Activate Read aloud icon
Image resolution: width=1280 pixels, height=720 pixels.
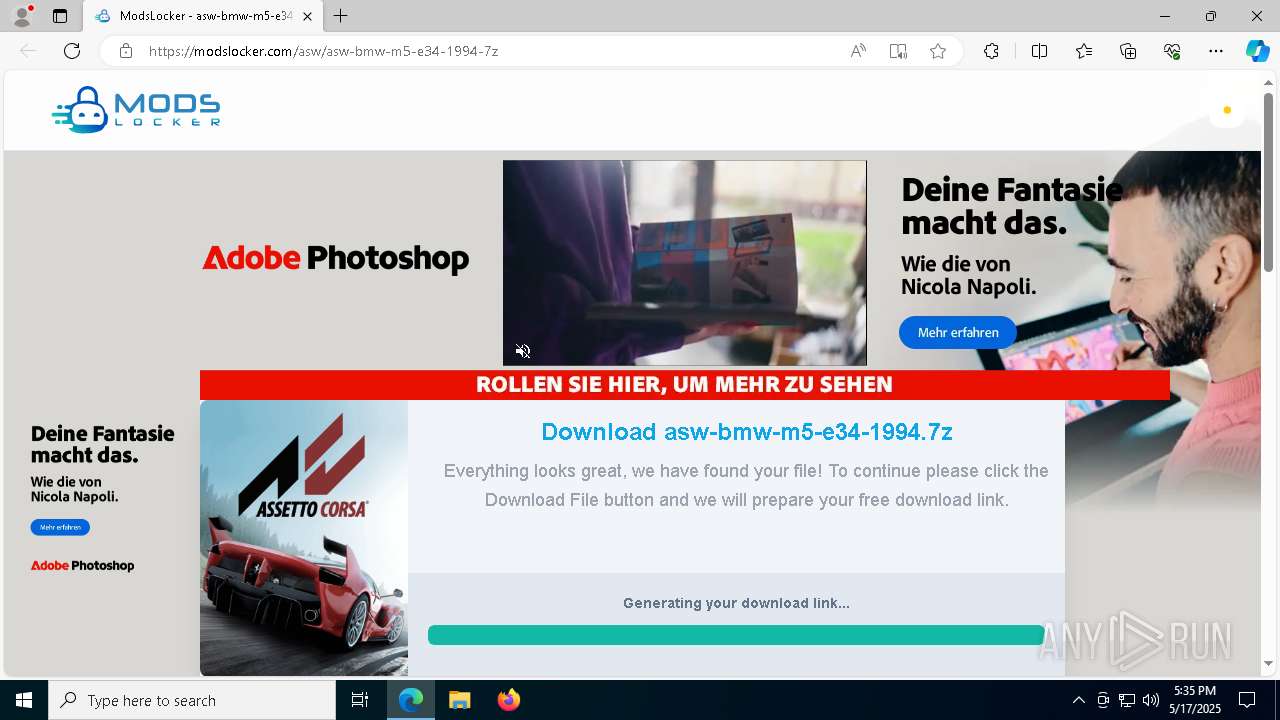(x=858, y=51)
